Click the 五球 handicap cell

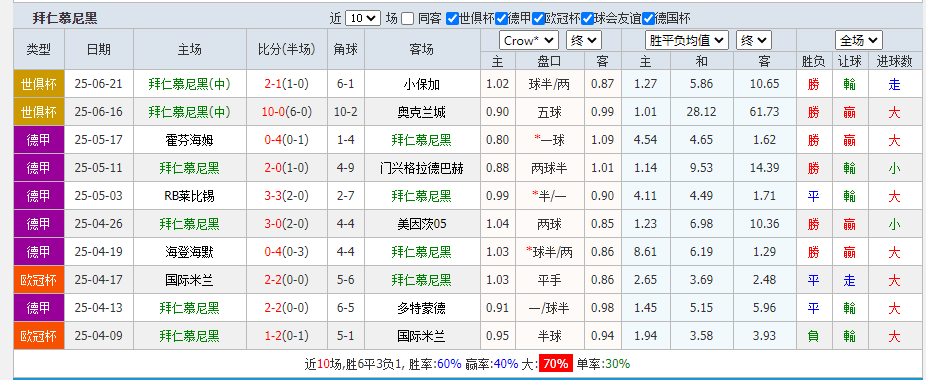tap(549, 112)
